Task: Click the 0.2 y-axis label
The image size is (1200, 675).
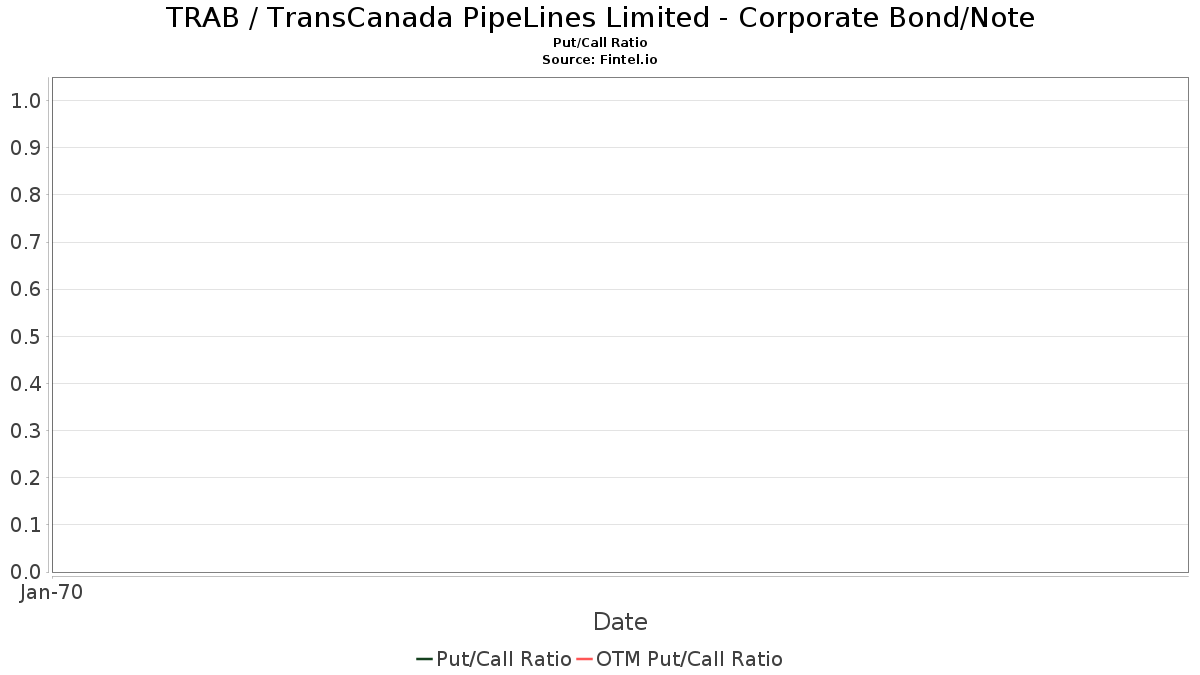Action: 25,478
